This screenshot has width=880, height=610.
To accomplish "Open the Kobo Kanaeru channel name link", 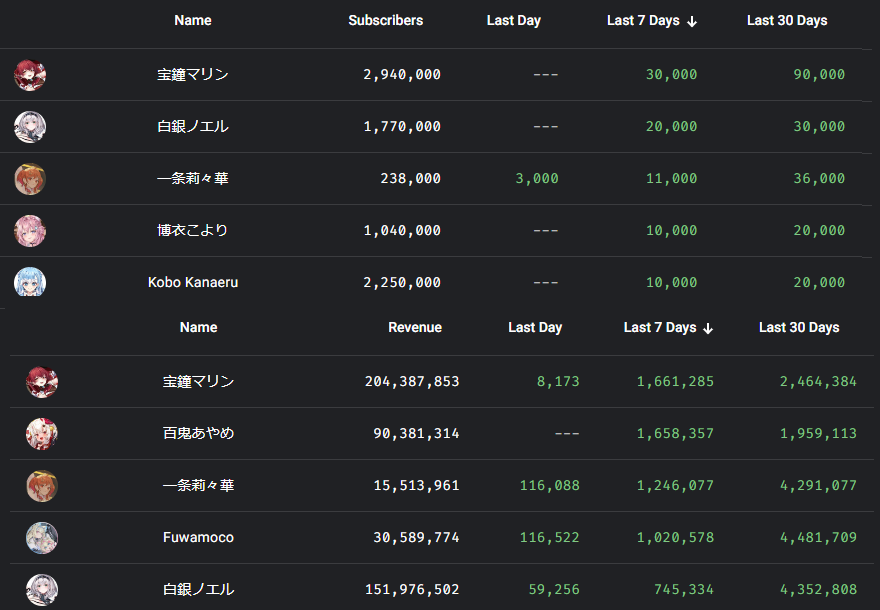I will click(x=193, y=283).
